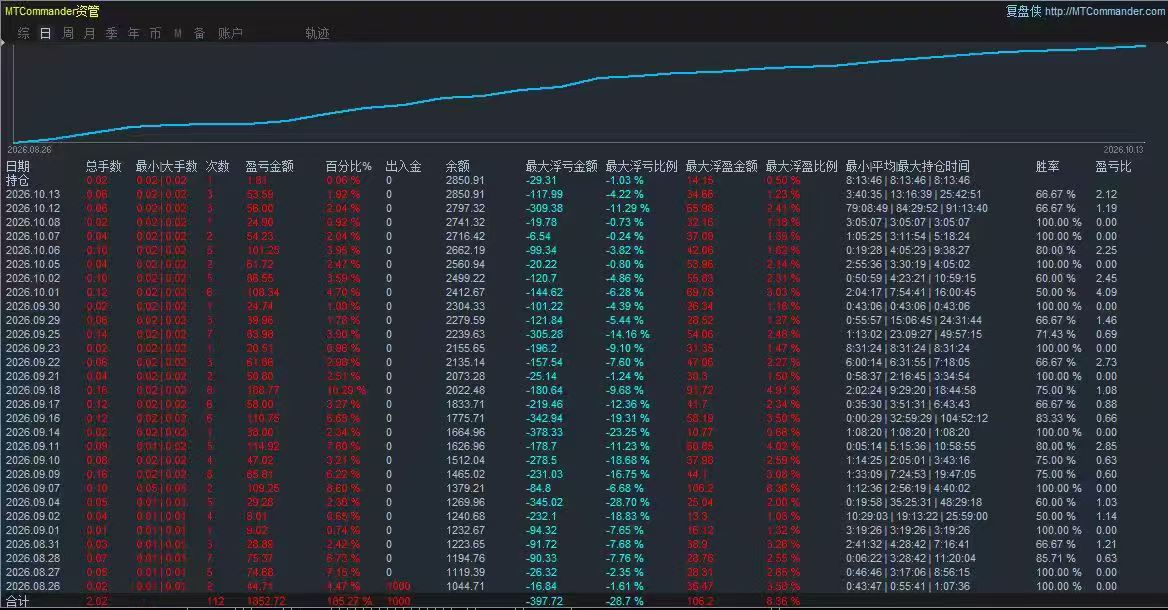
Task: Click the M tab
Action: 177,34
